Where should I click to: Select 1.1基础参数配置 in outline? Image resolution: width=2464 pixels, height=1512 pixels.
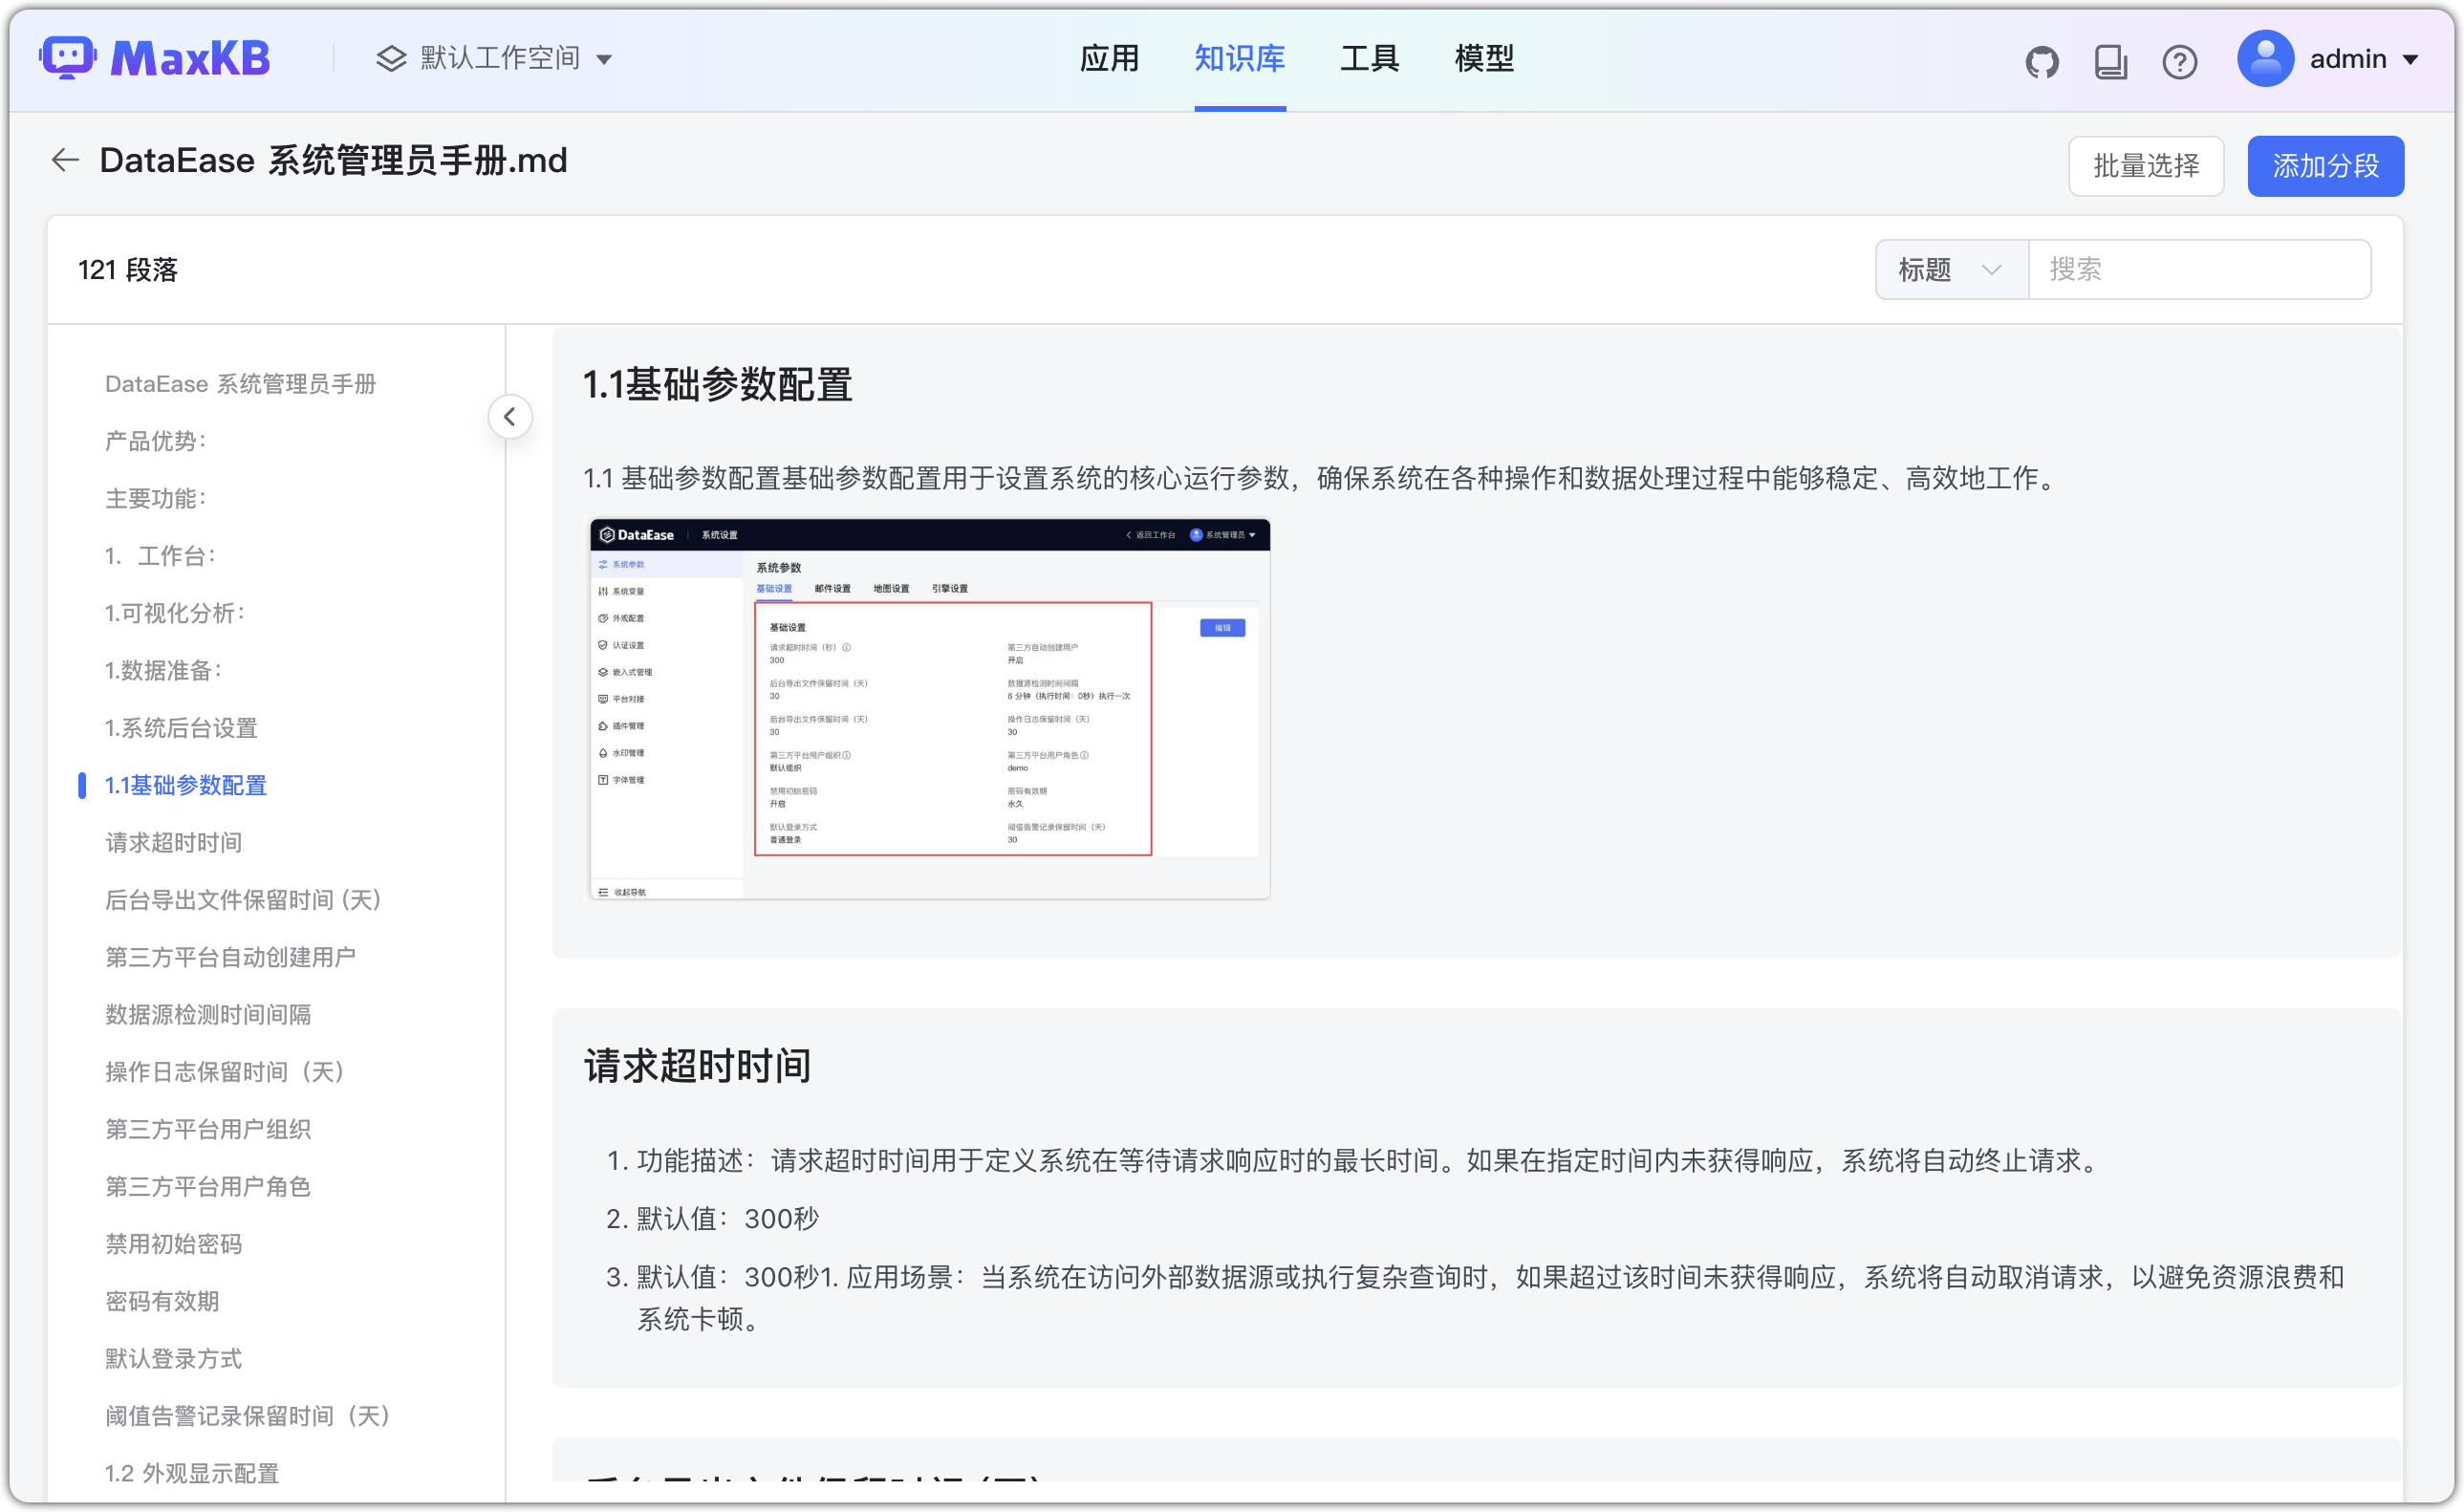click(x=186, y=785)
